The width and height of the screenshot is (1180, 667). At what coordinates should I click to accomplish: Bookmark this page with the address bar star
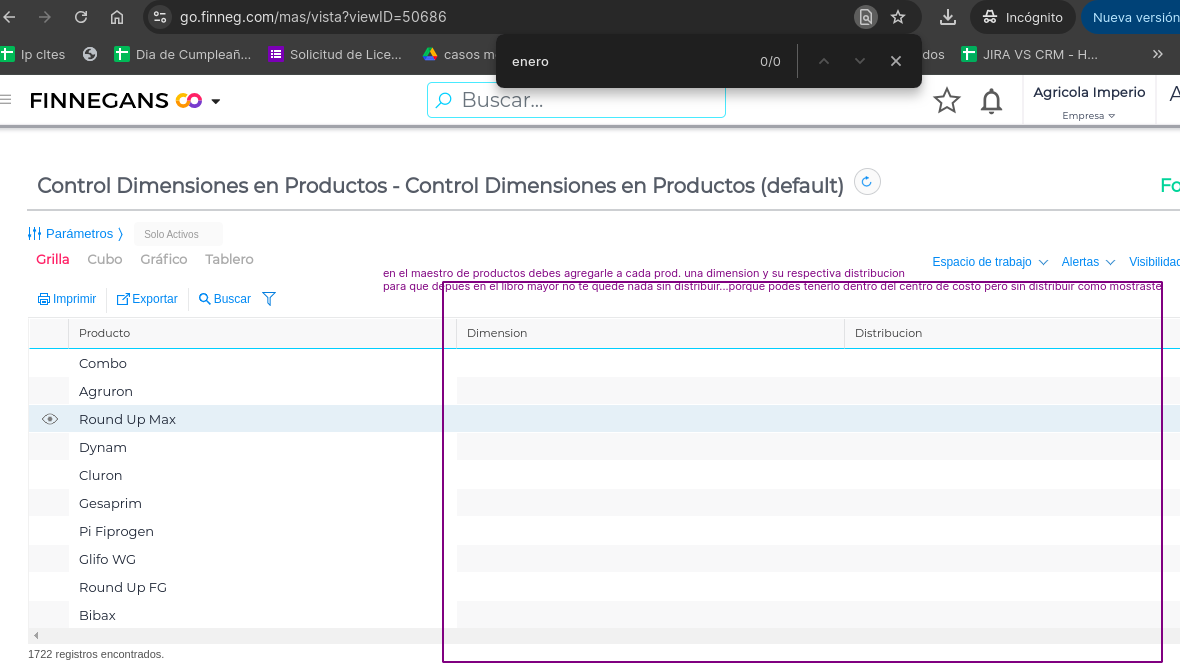tap(898, 17)
